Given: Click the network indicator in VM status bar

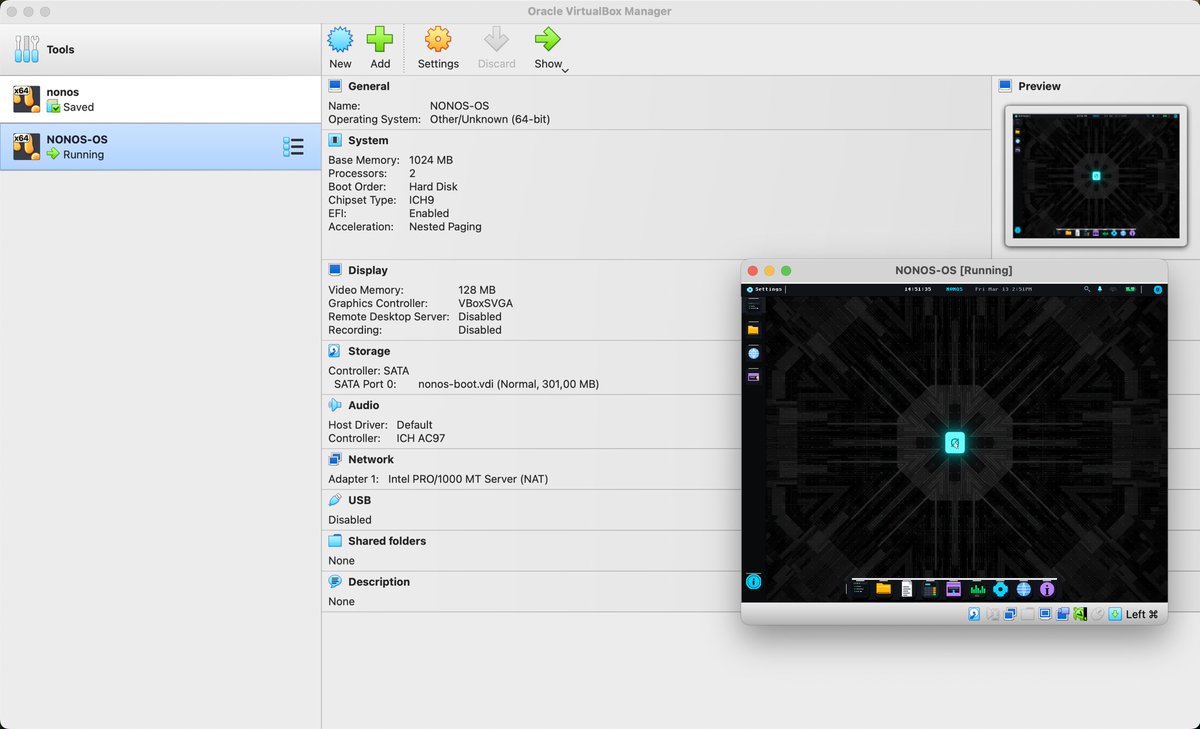Looking at the screenshot, I should [1010, 614].
